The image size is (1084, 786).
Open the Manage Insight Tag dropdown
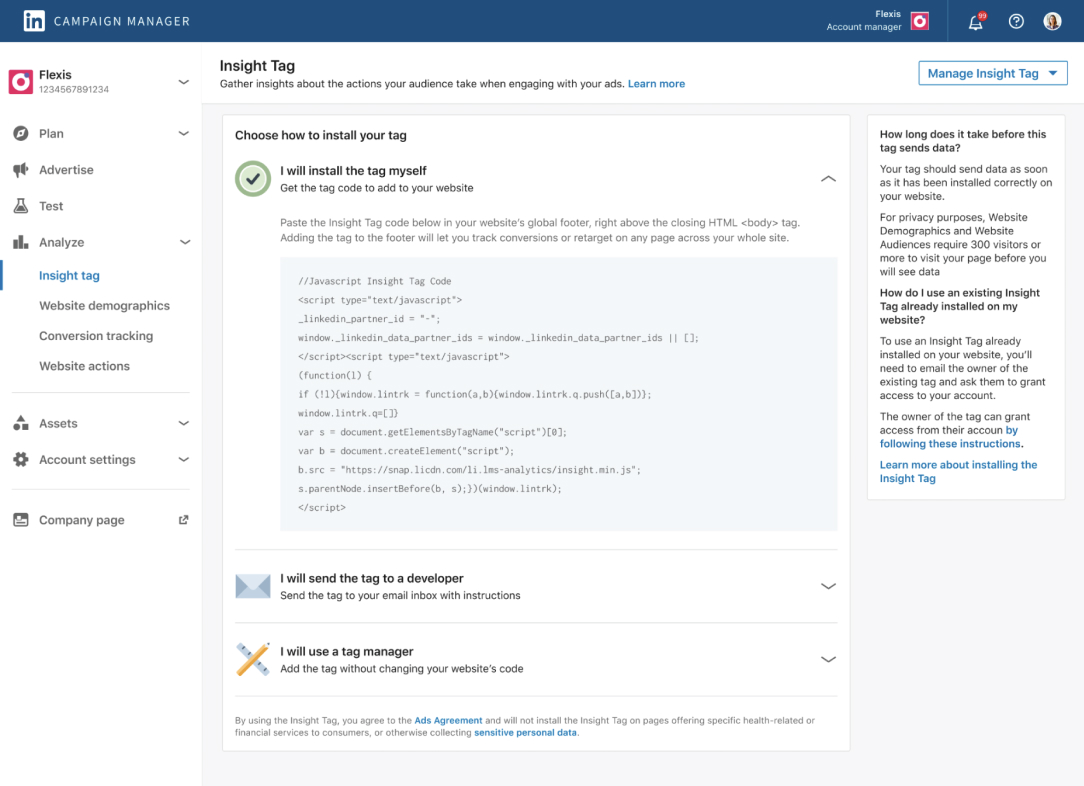point(993,73)
